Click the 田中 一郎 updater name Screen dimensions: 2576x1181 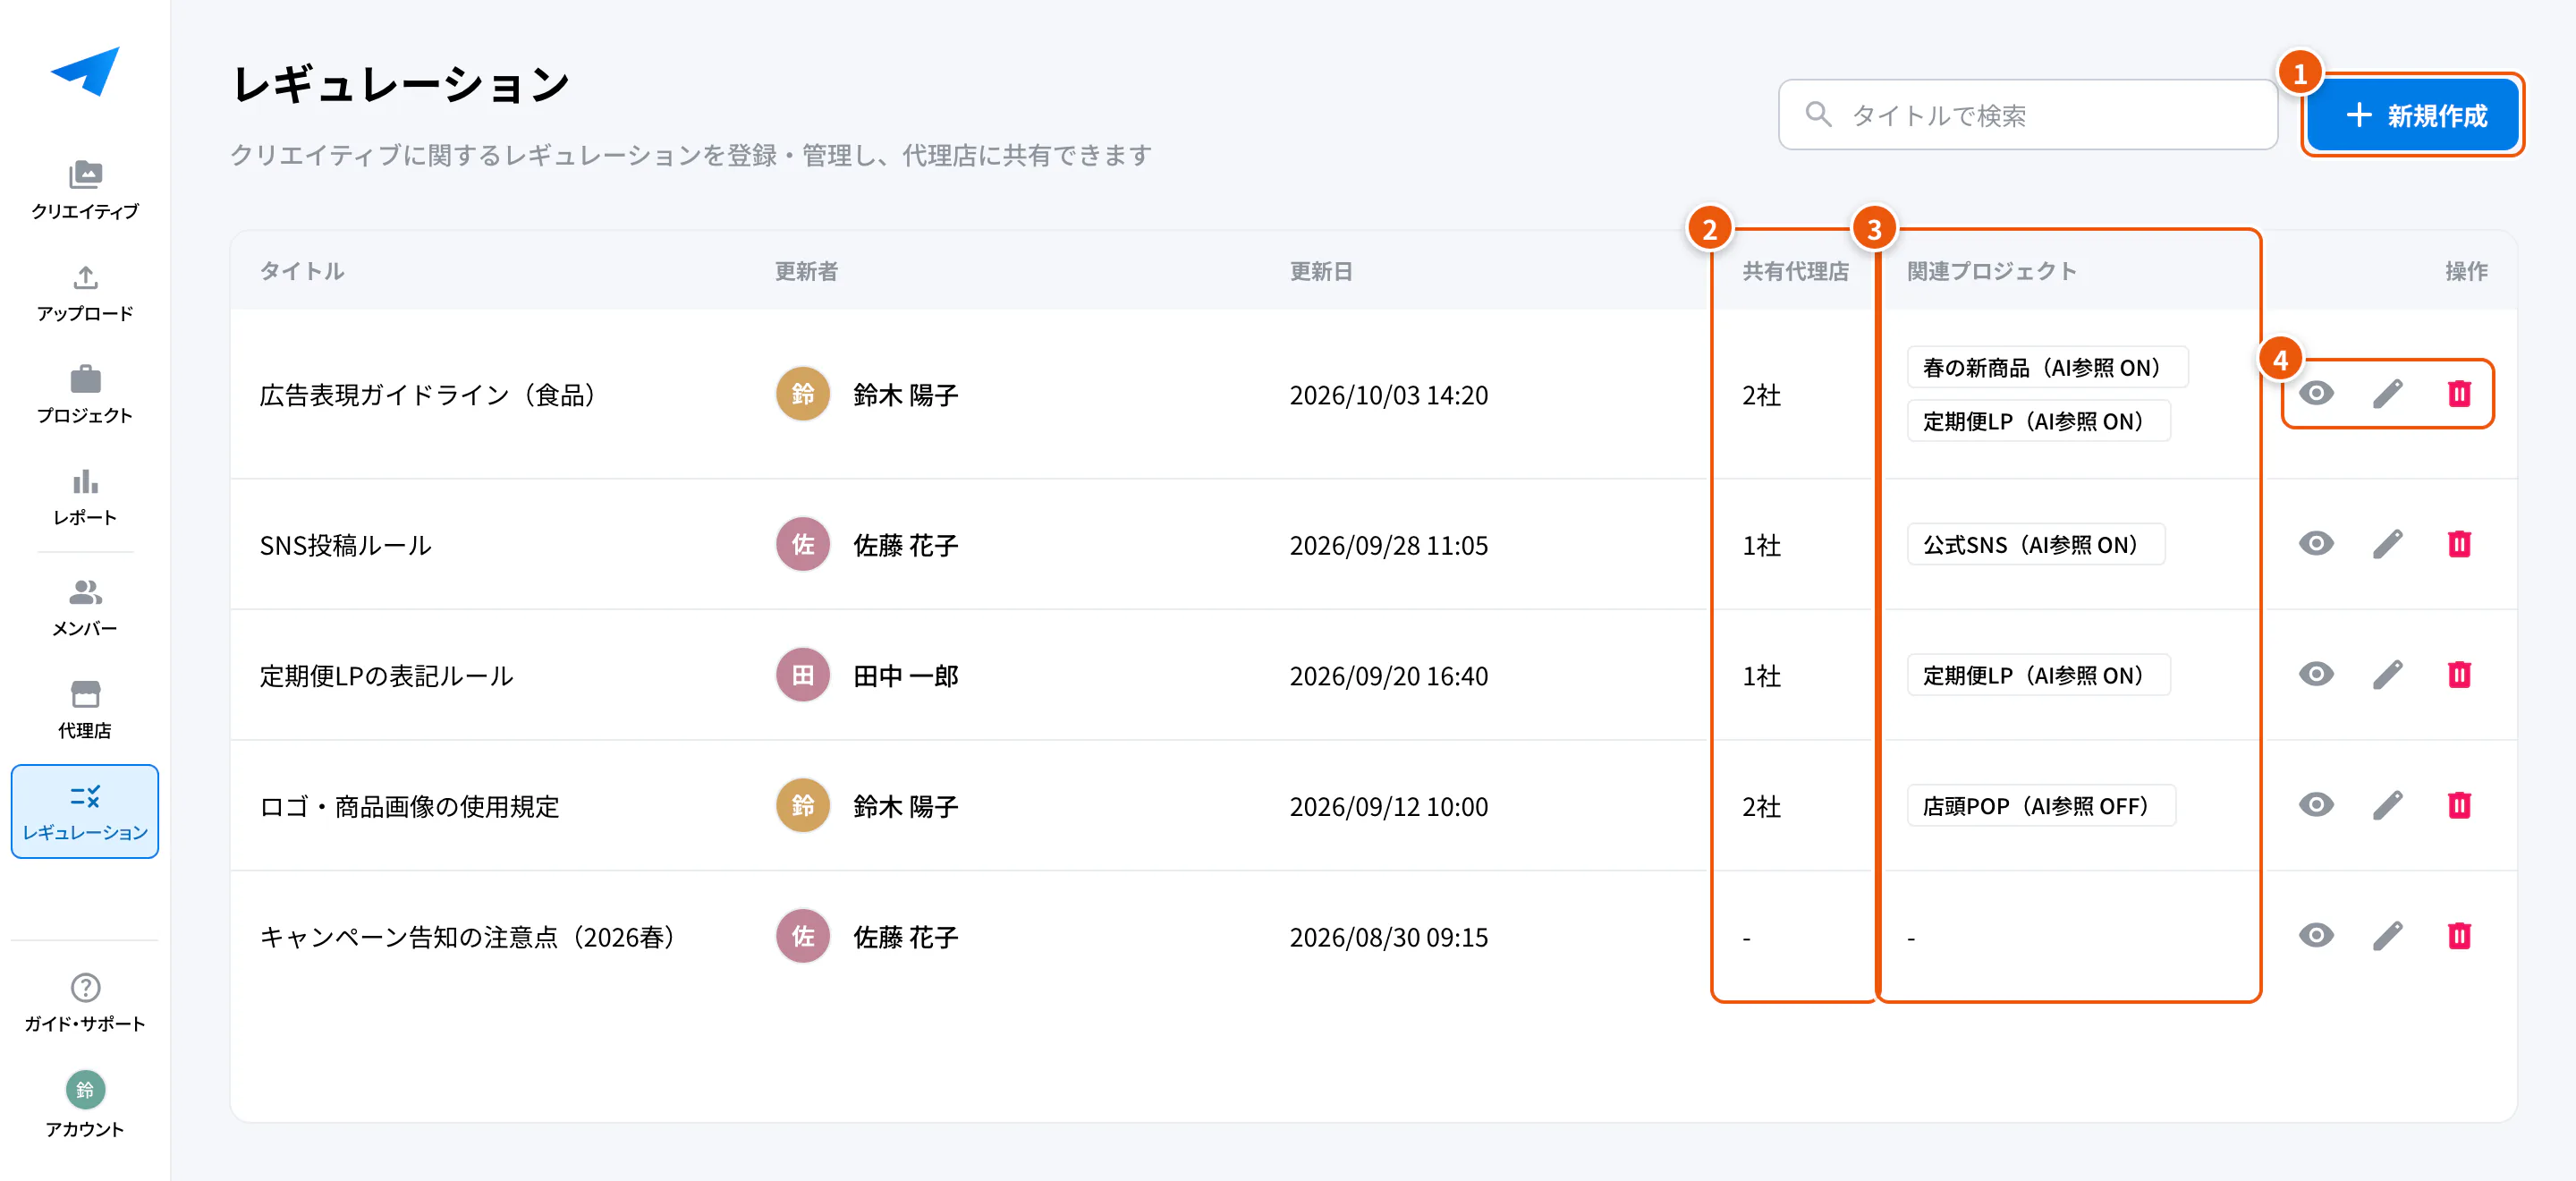[905, 676]
